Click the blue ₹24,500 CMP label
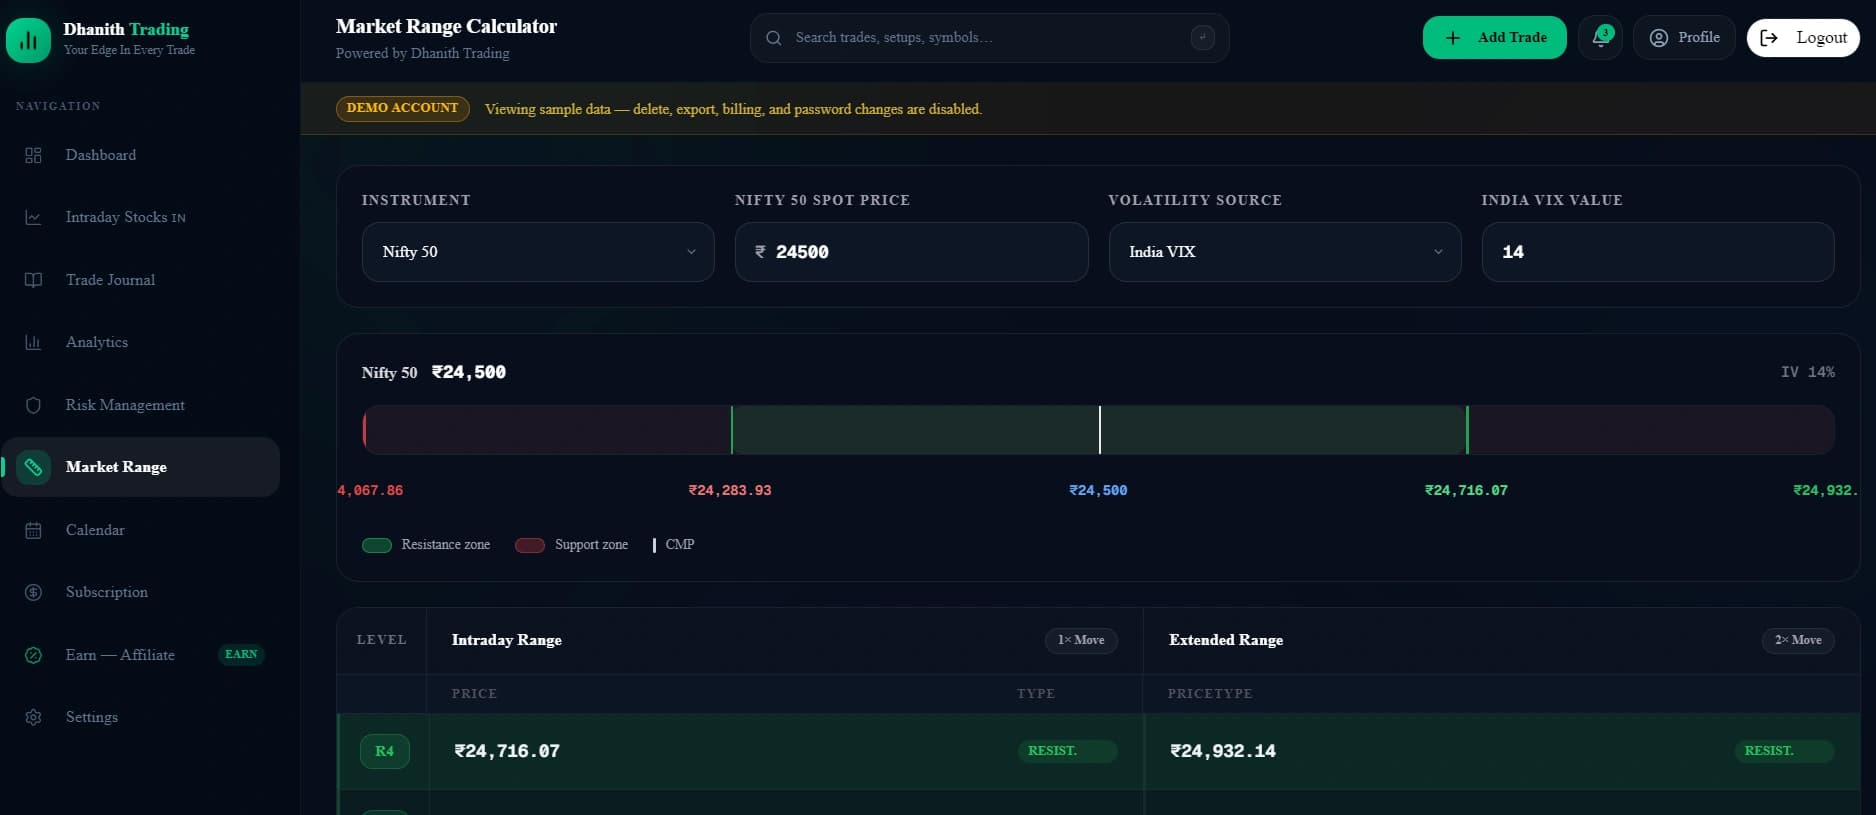The image size is (1876, 815). [1098, 491]
